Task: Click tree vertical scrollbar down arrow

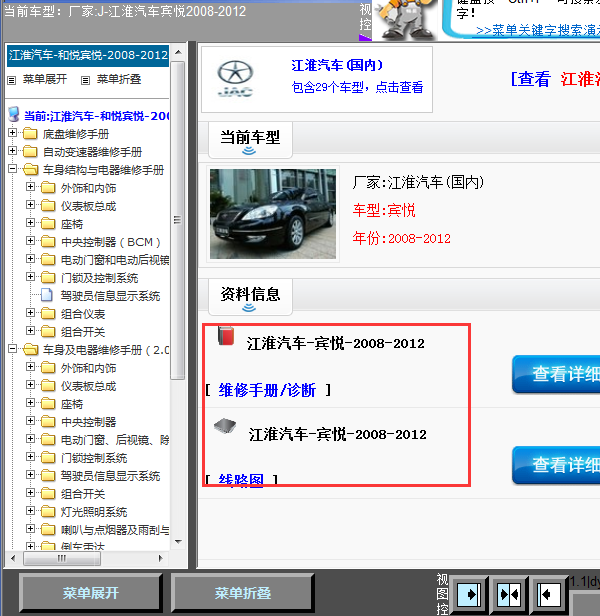Action: [178, 542]
